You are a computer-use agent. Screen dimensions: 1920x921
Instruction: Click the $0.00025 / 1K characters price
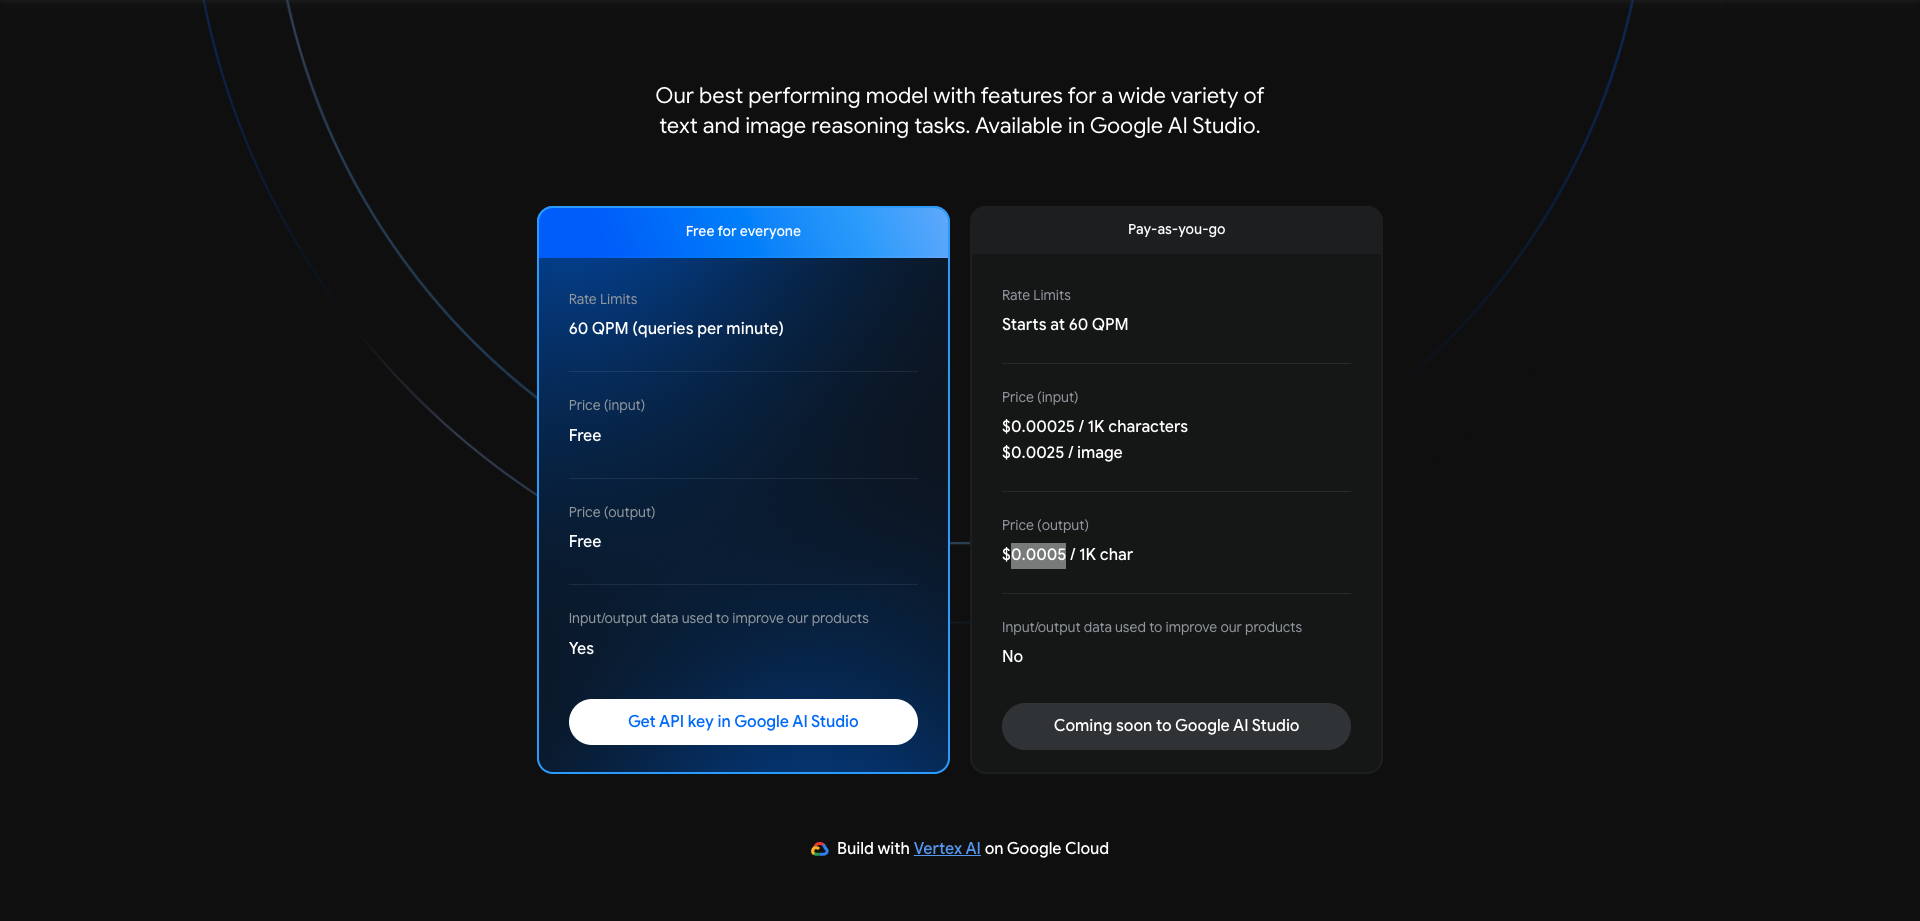click(x=1095, y=427)
